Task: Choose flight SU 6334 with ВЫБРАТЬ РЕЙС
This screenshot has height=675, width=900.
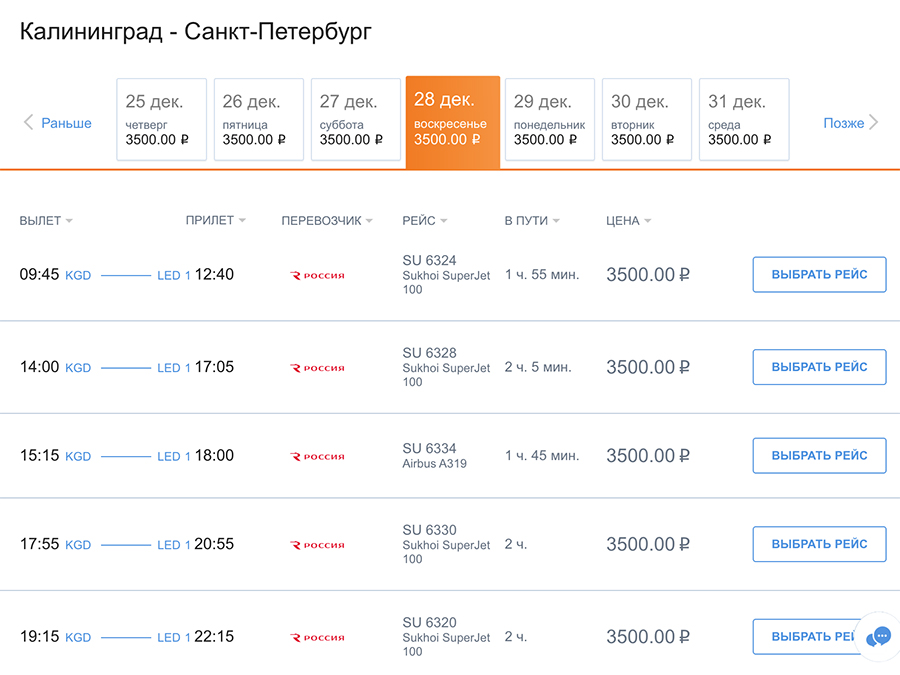Action: [819, 455]
